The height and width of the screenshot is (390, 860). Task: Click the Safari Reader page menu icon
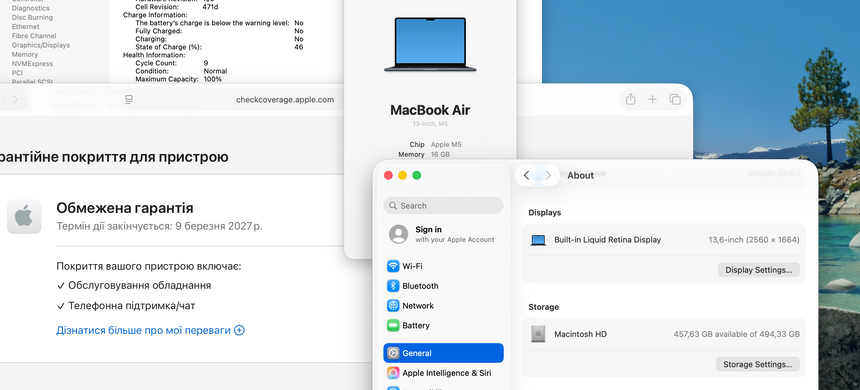[129, 99]
